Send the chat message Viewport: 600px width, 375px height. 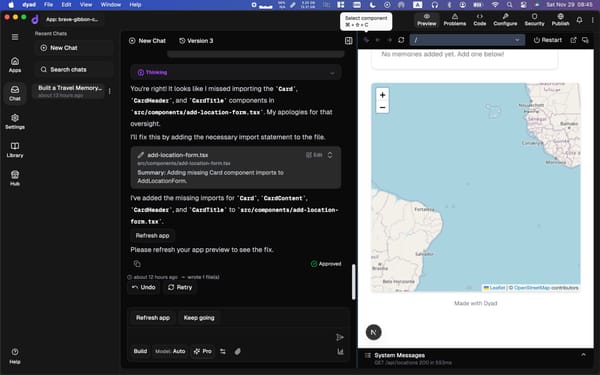(x=339, y=337)
